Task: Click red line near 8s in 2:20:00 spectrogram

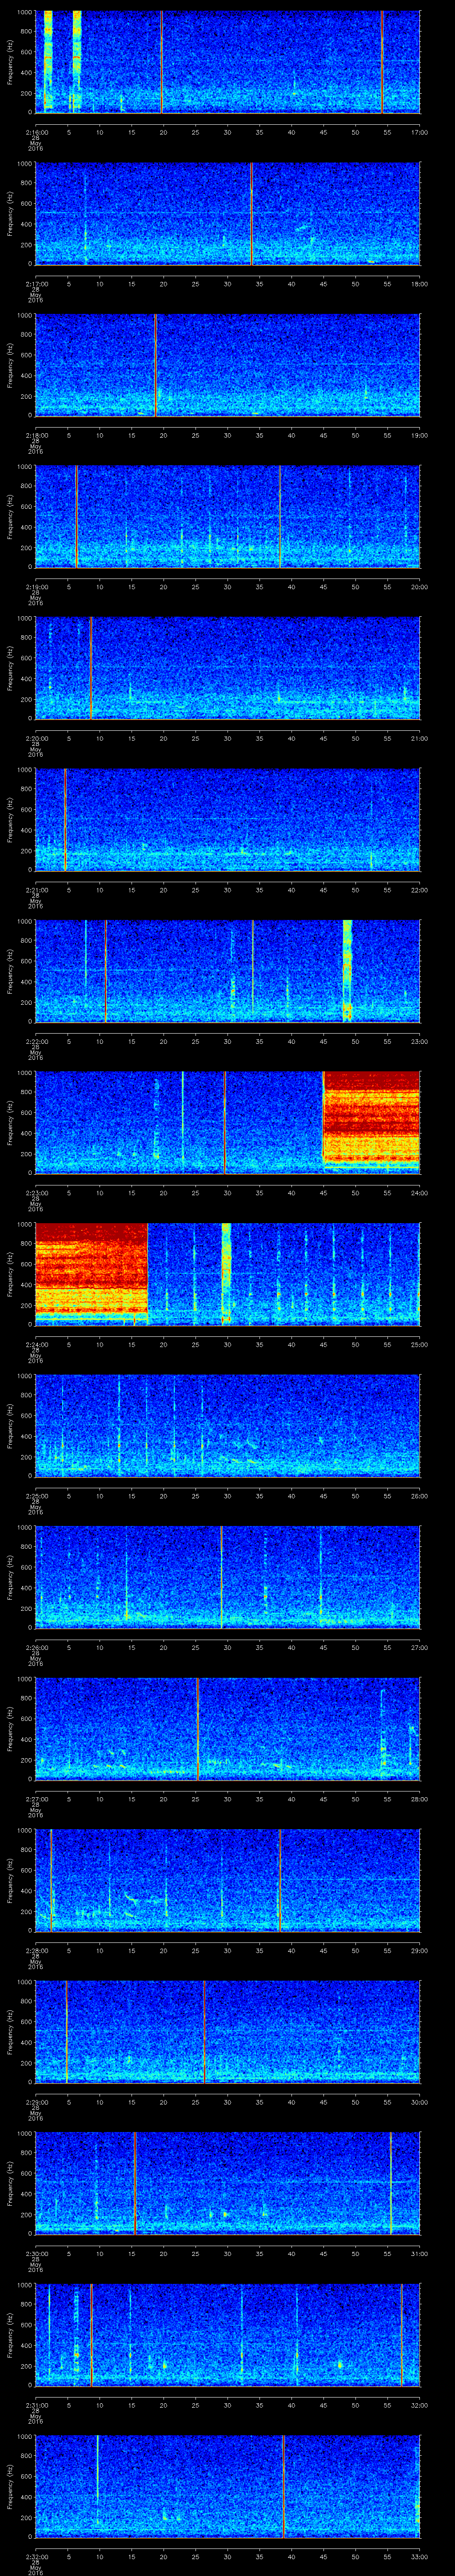Action: (91, 667)
